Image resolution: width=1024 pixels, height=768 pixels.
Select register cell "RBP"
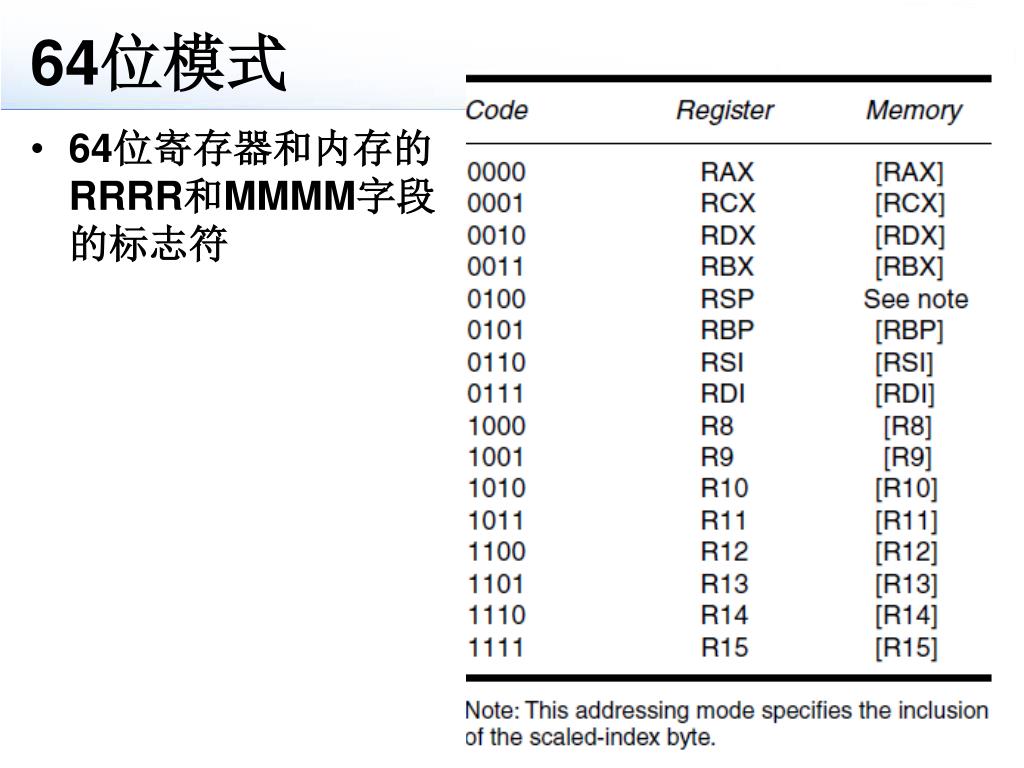[728, 330]
